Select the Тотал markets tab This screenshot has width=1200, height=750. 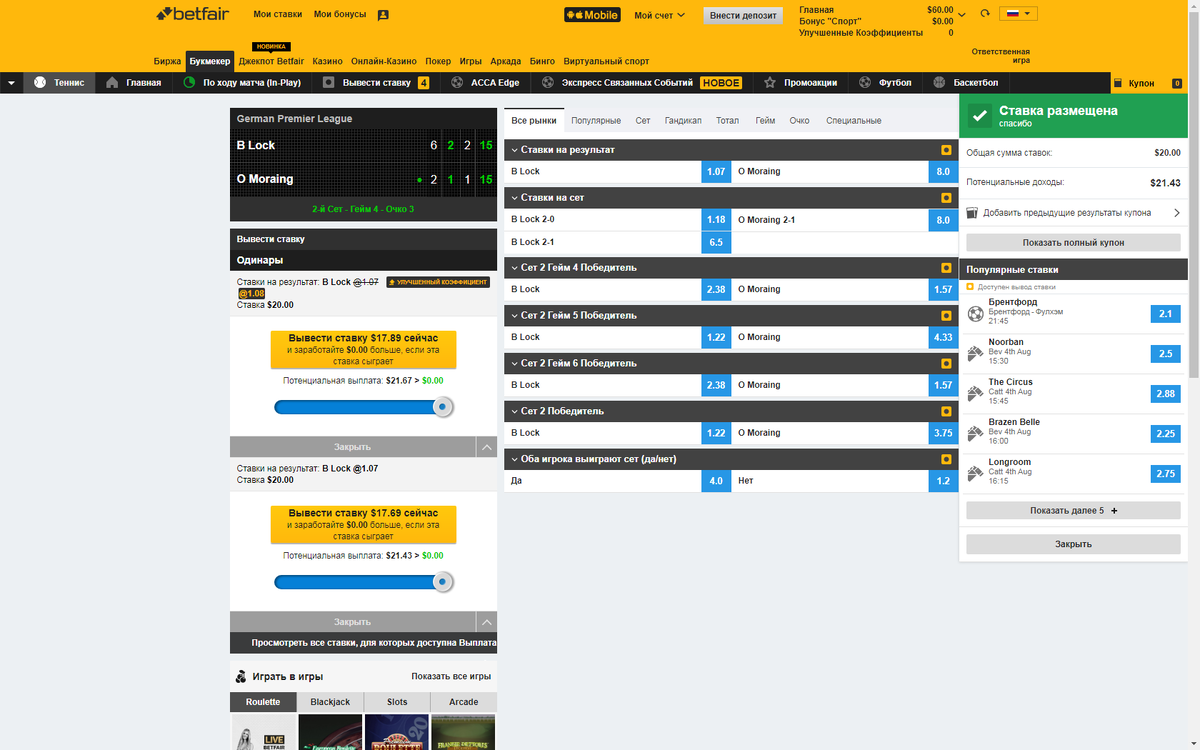click(728, 121)
